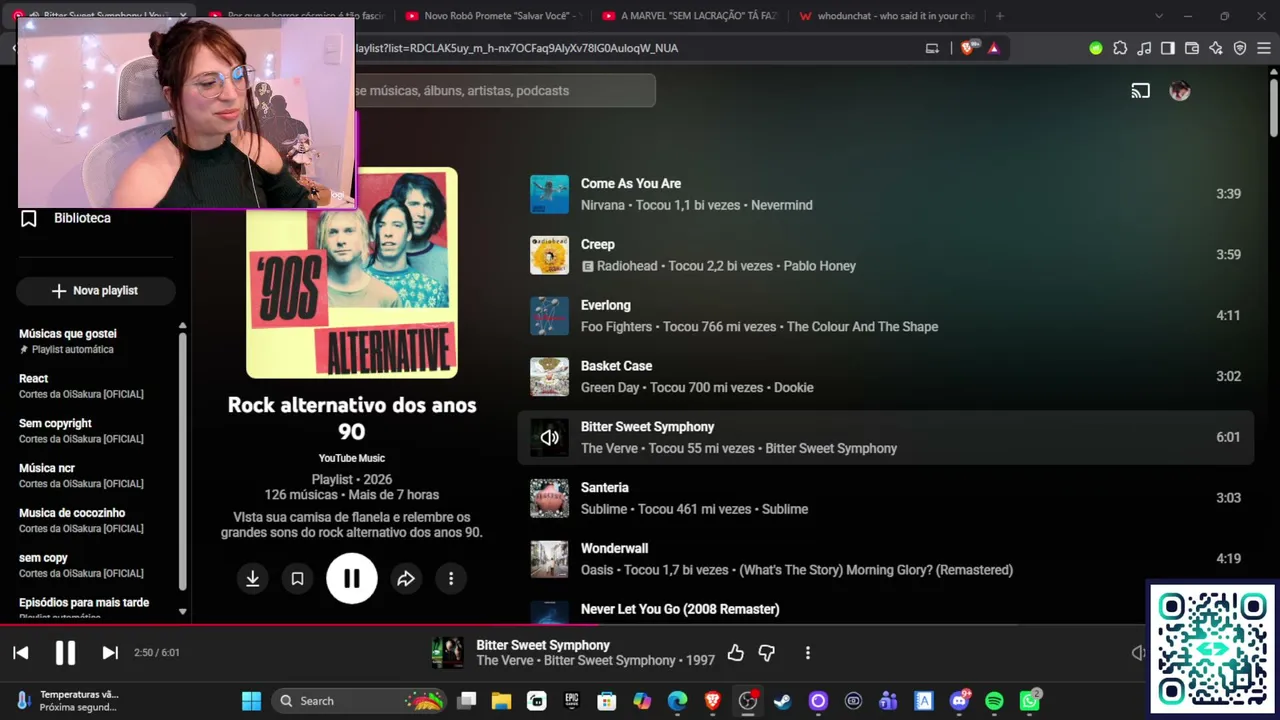Click the install app icon in address bar

tap(932, 48)
